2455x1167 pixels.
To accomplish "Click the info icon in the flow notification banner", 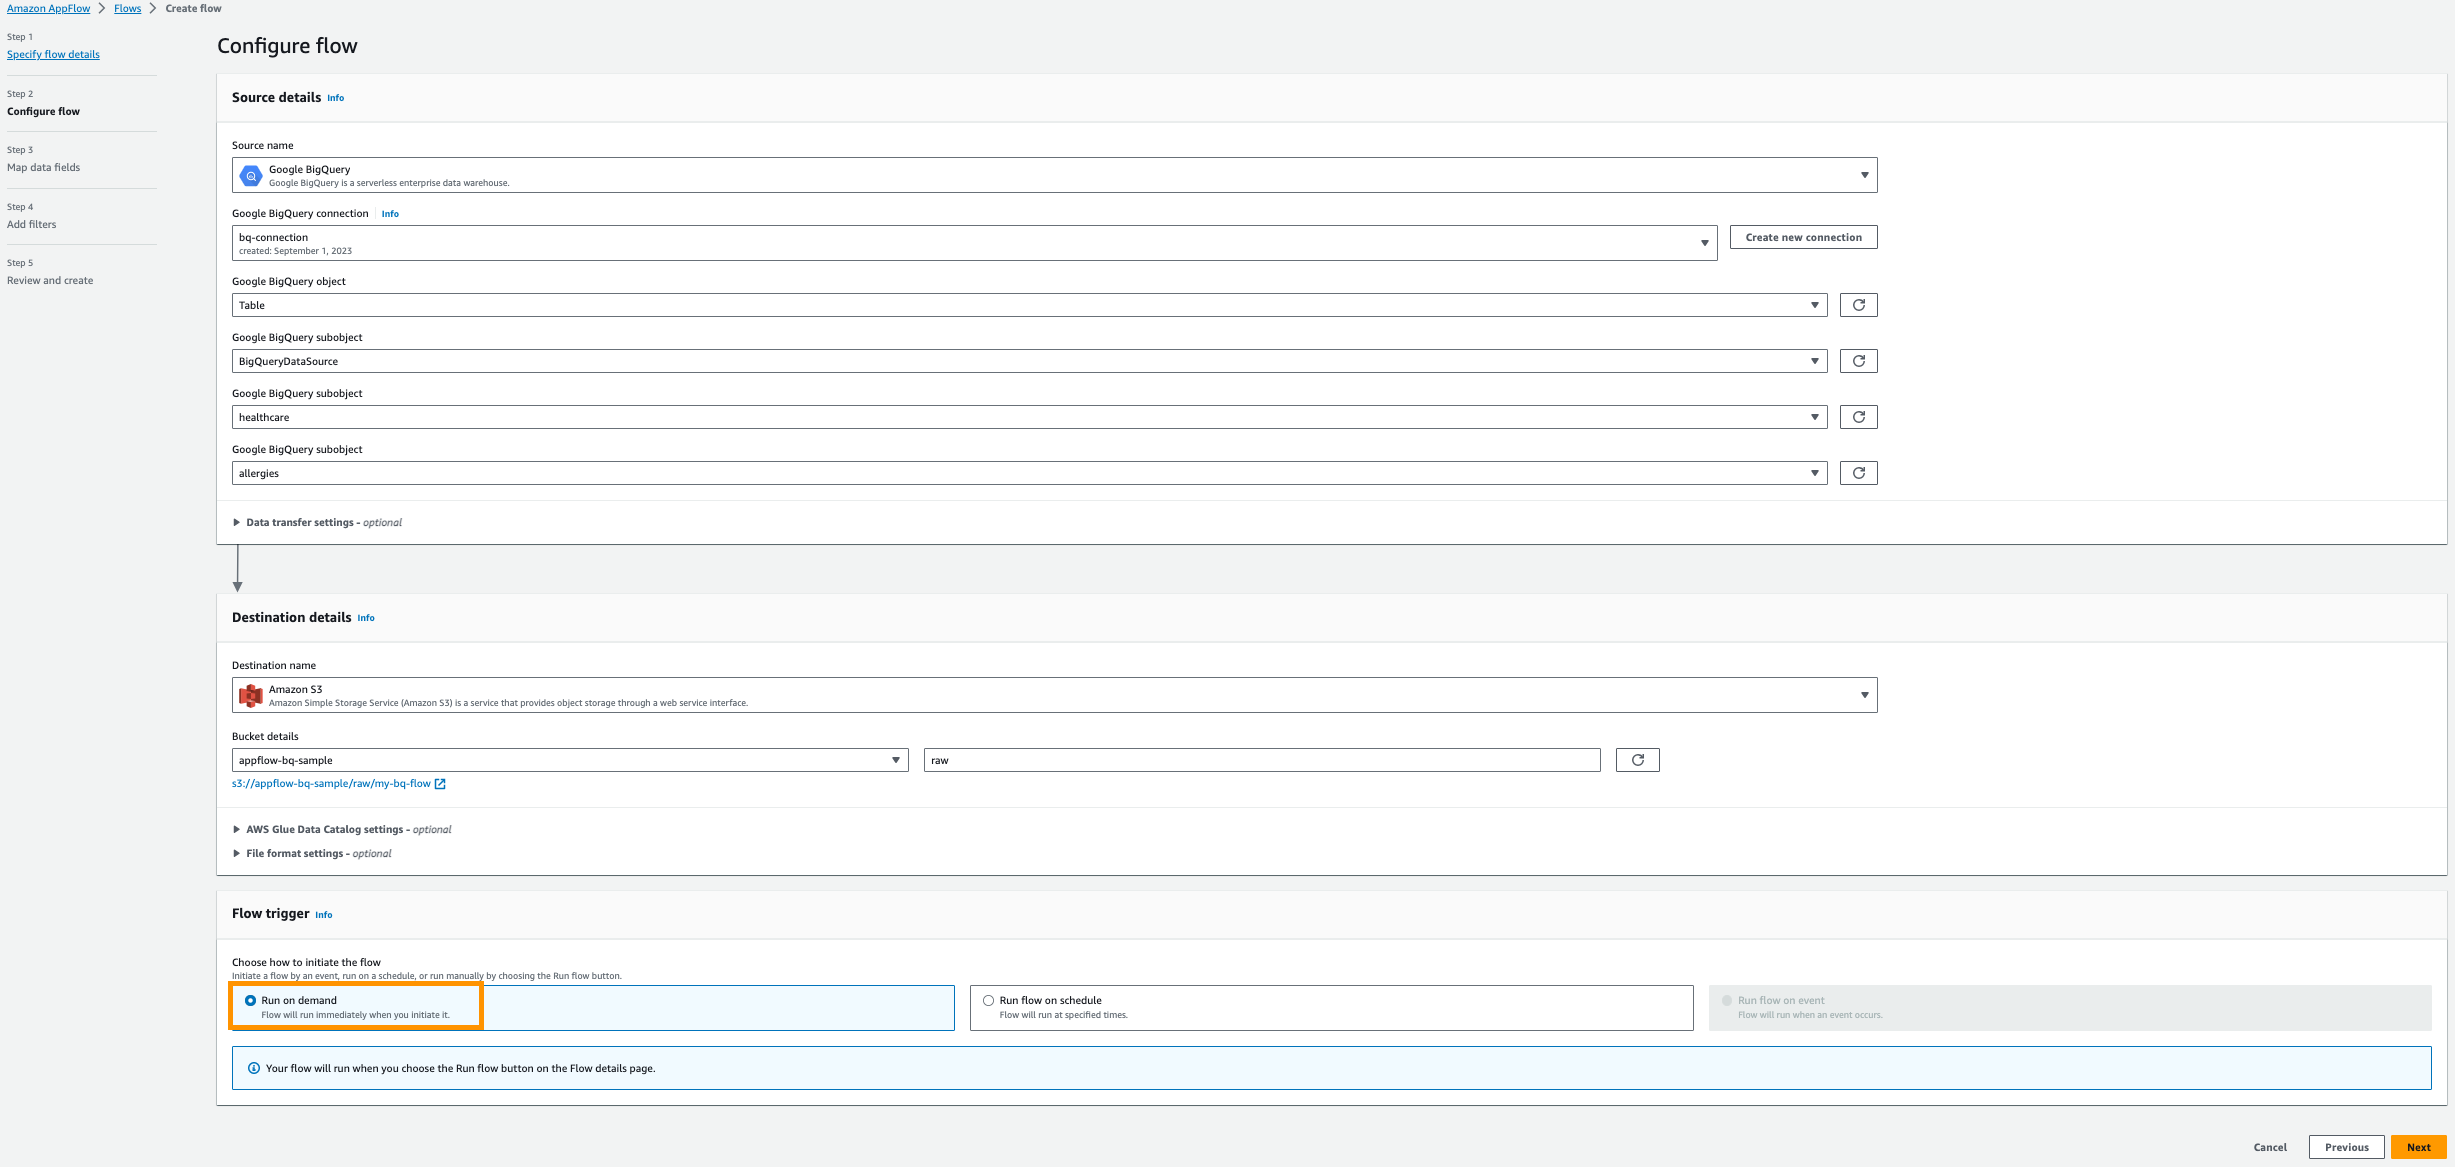I will click(252, 1068).
